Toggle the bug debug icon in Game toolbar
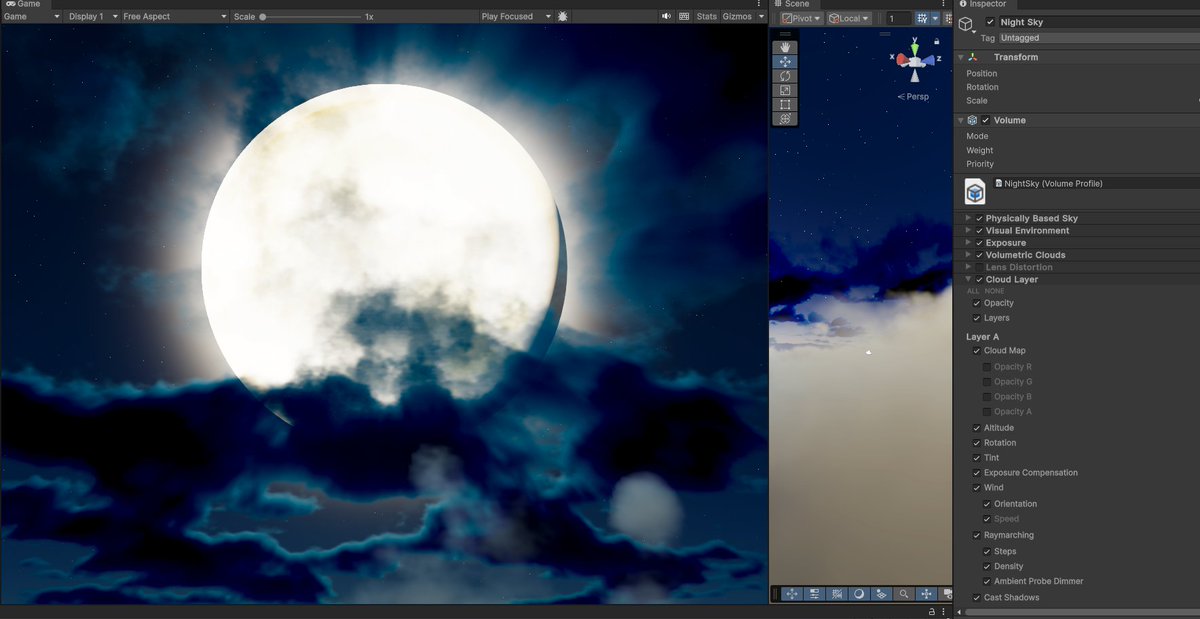This screenshot has width=1200, height=619. coord(564,16)
